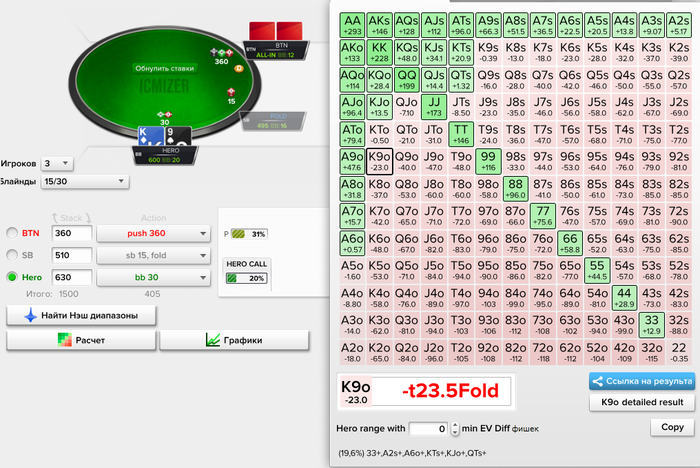Click Hero's King of diamonds card

[151, 136]
